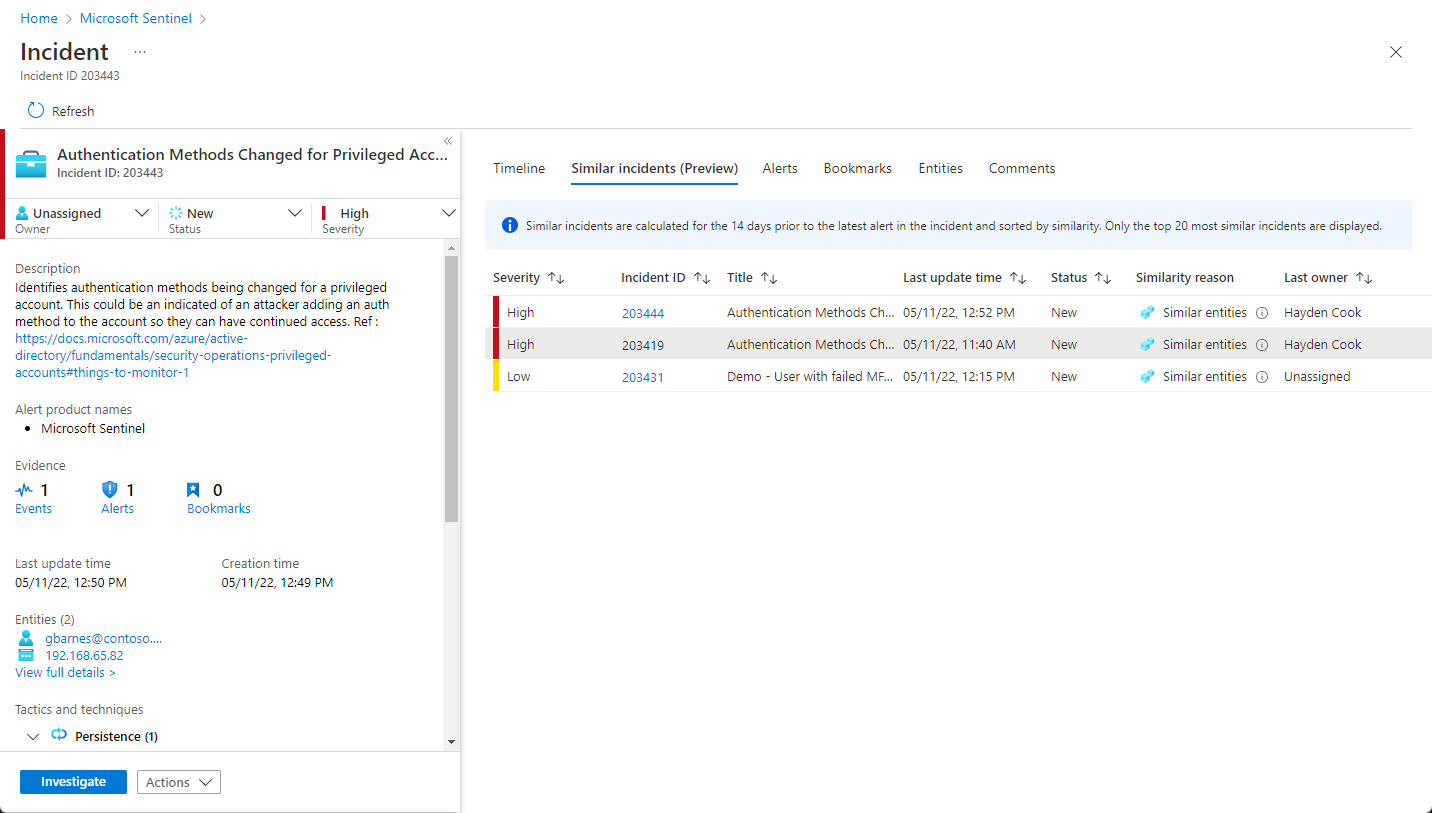Go to Microsoft Sentinel in the breadcrumb

coord(136,18)
